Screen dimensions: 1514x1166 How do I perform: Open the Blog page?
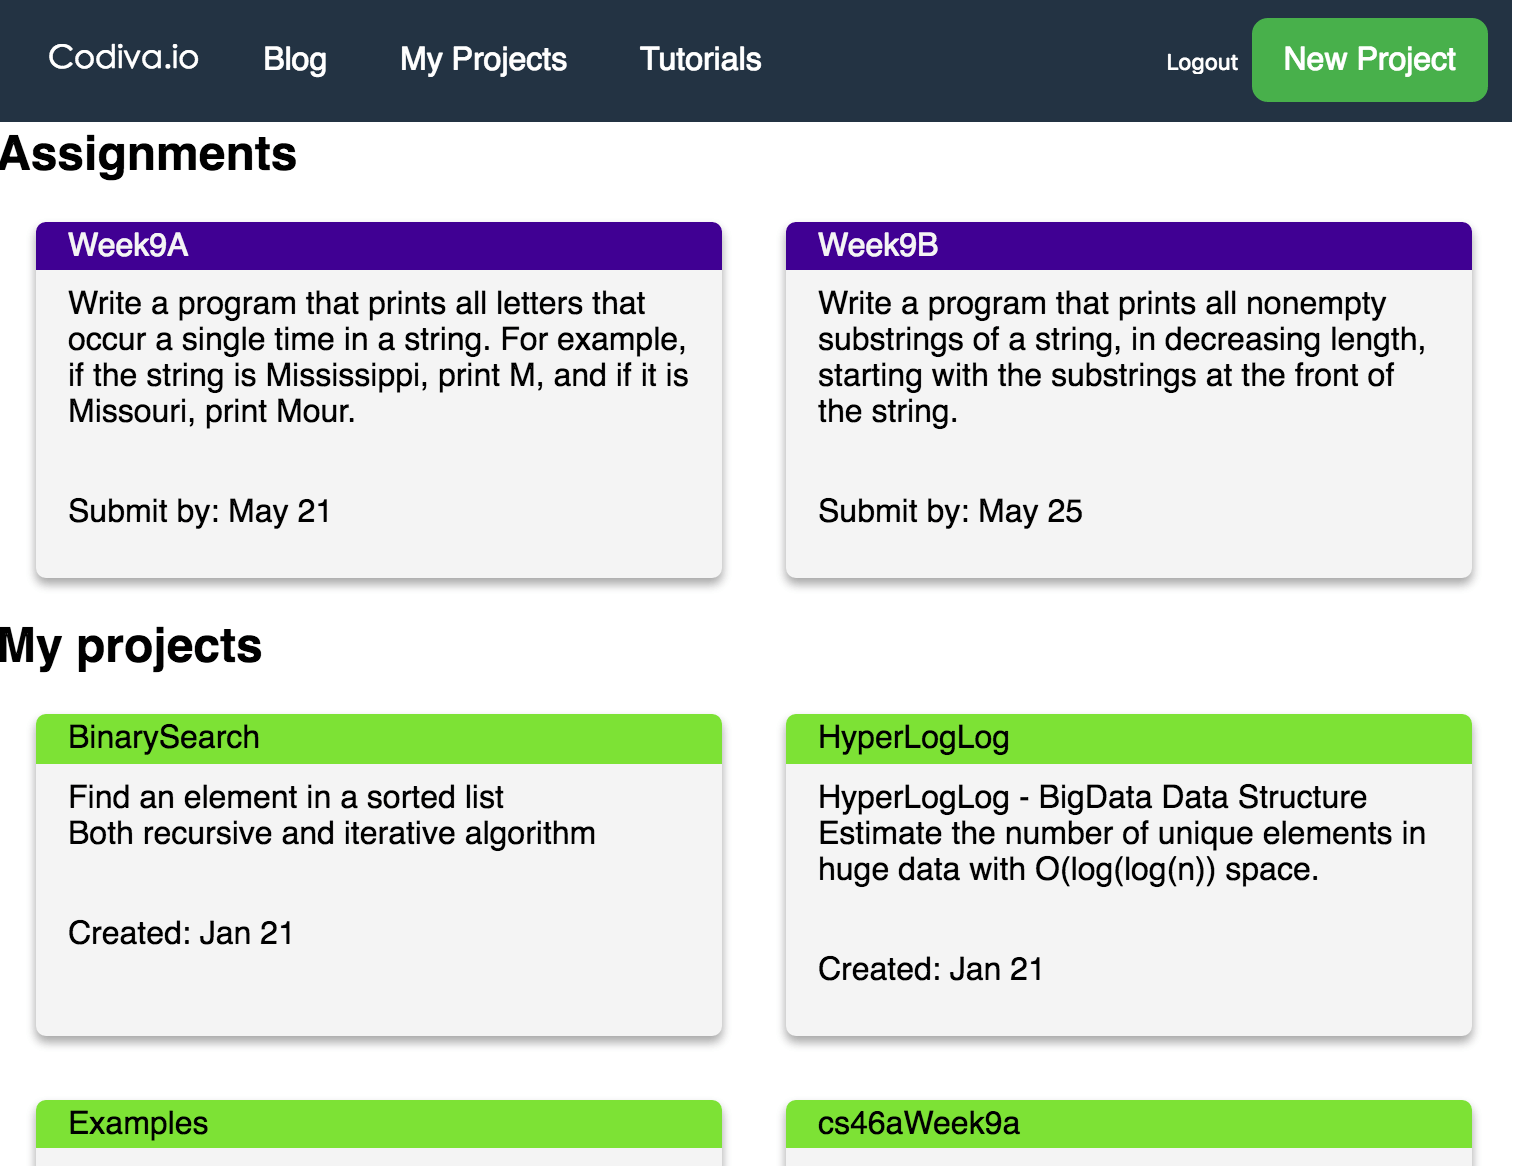pyautogui.click(x=295, y=60)
